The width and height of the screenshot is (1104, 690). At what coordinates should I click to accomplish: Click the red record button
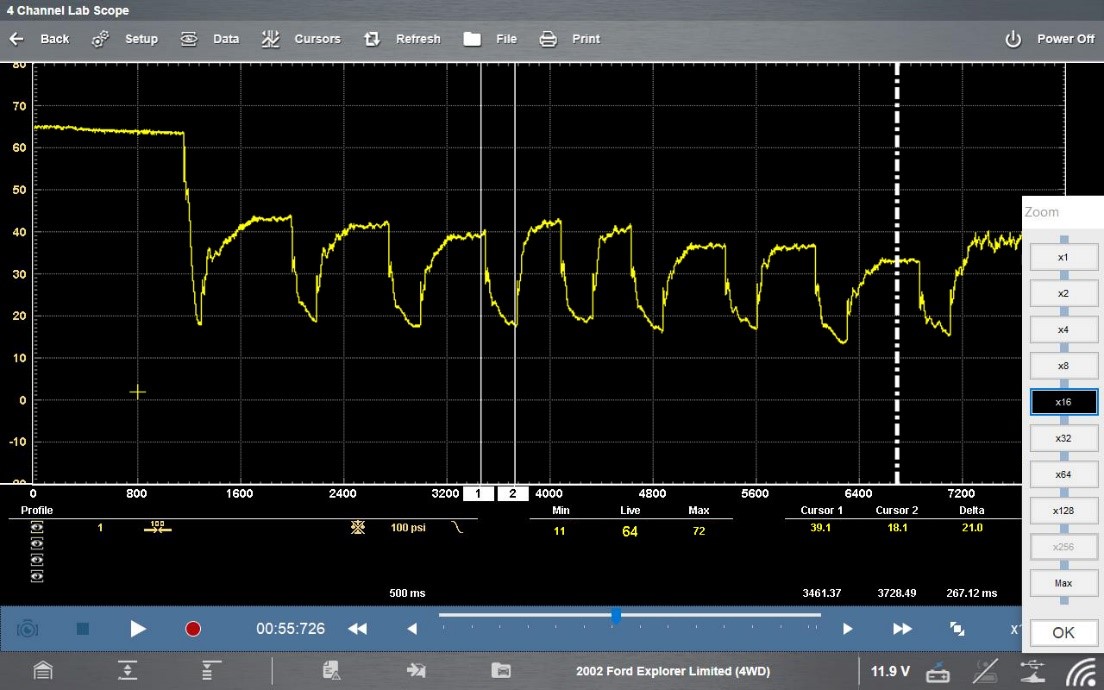tap(193, 629)
